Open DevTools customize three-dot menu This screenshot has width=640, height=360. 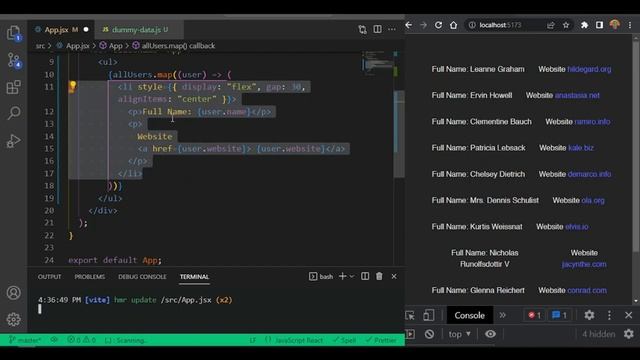(x=609, y=315)
